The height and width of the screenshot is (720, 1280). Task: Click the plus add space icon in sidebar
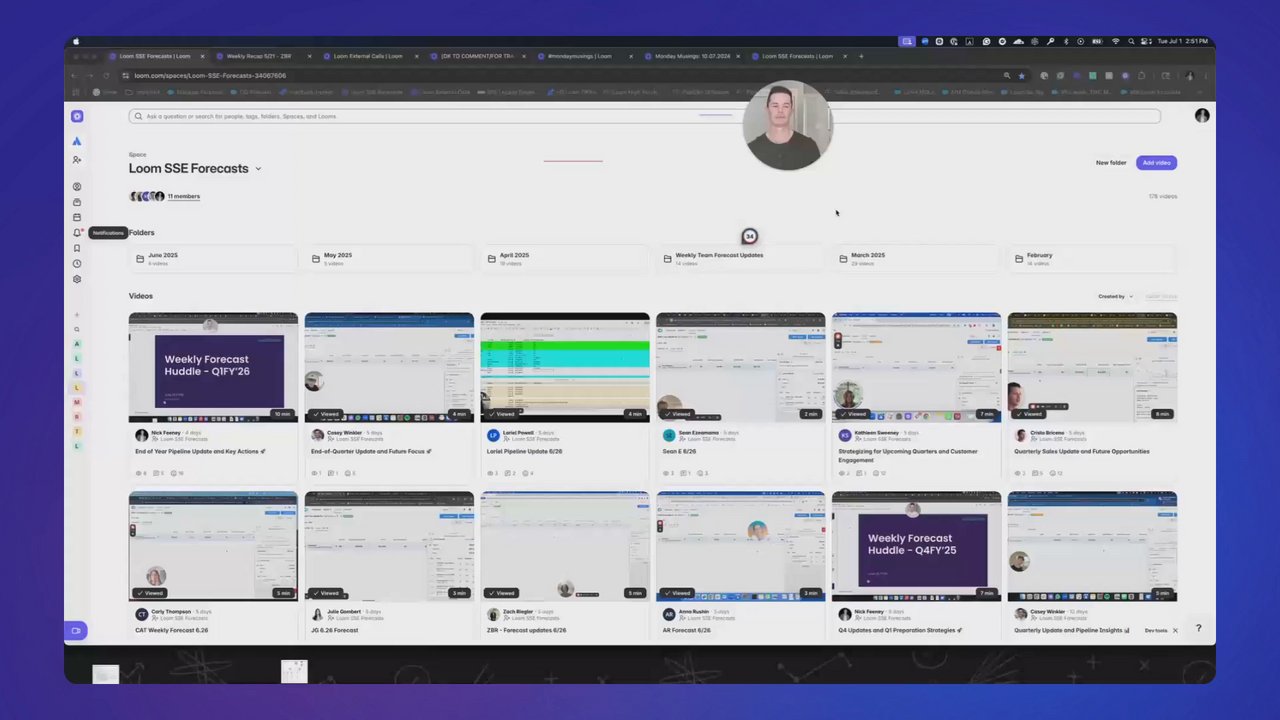click(x=77, y=315)
